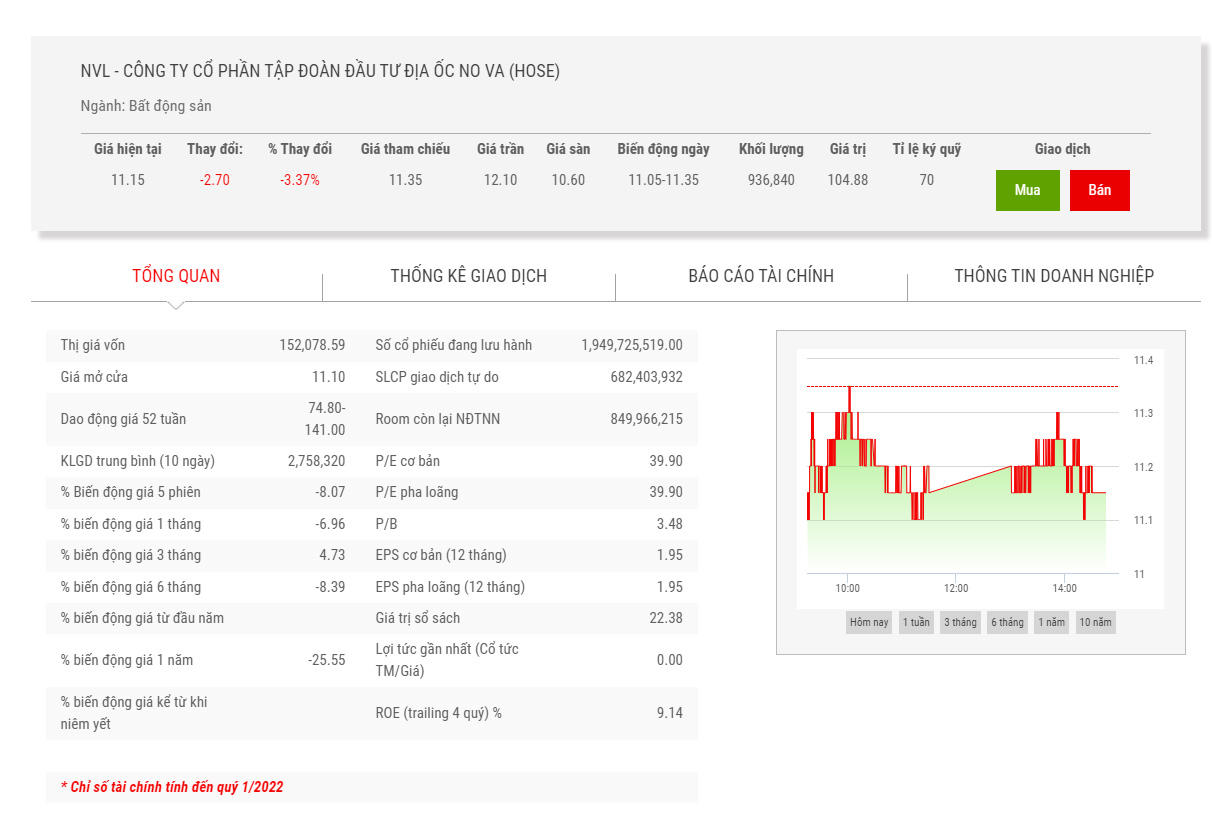Click the red Bán button
This screenshot has height=832, width=1212.
(x=1099, y=190)
